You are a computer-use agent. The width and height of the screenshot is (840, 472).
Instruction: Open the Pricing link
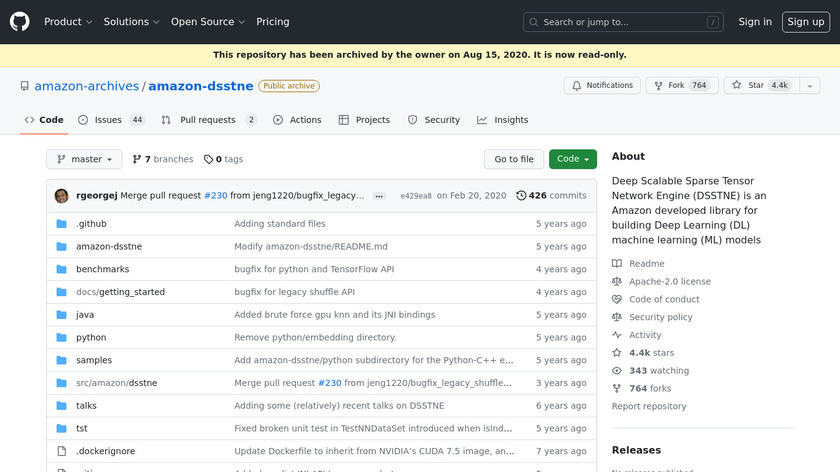click(x=273, y=22)
